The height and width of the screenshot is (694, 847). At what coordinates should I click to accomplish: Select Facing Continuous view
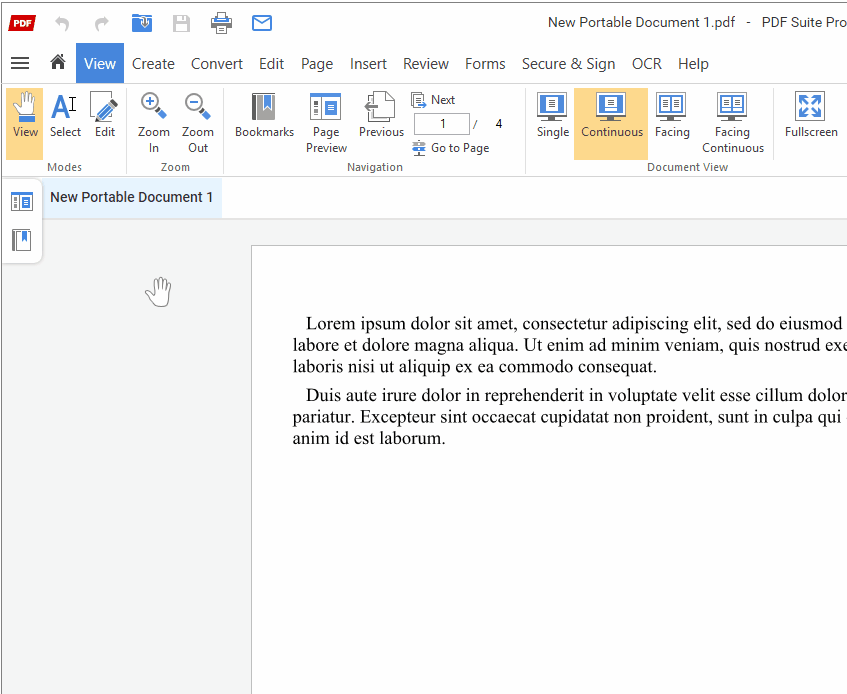click(x=732, y=124)
